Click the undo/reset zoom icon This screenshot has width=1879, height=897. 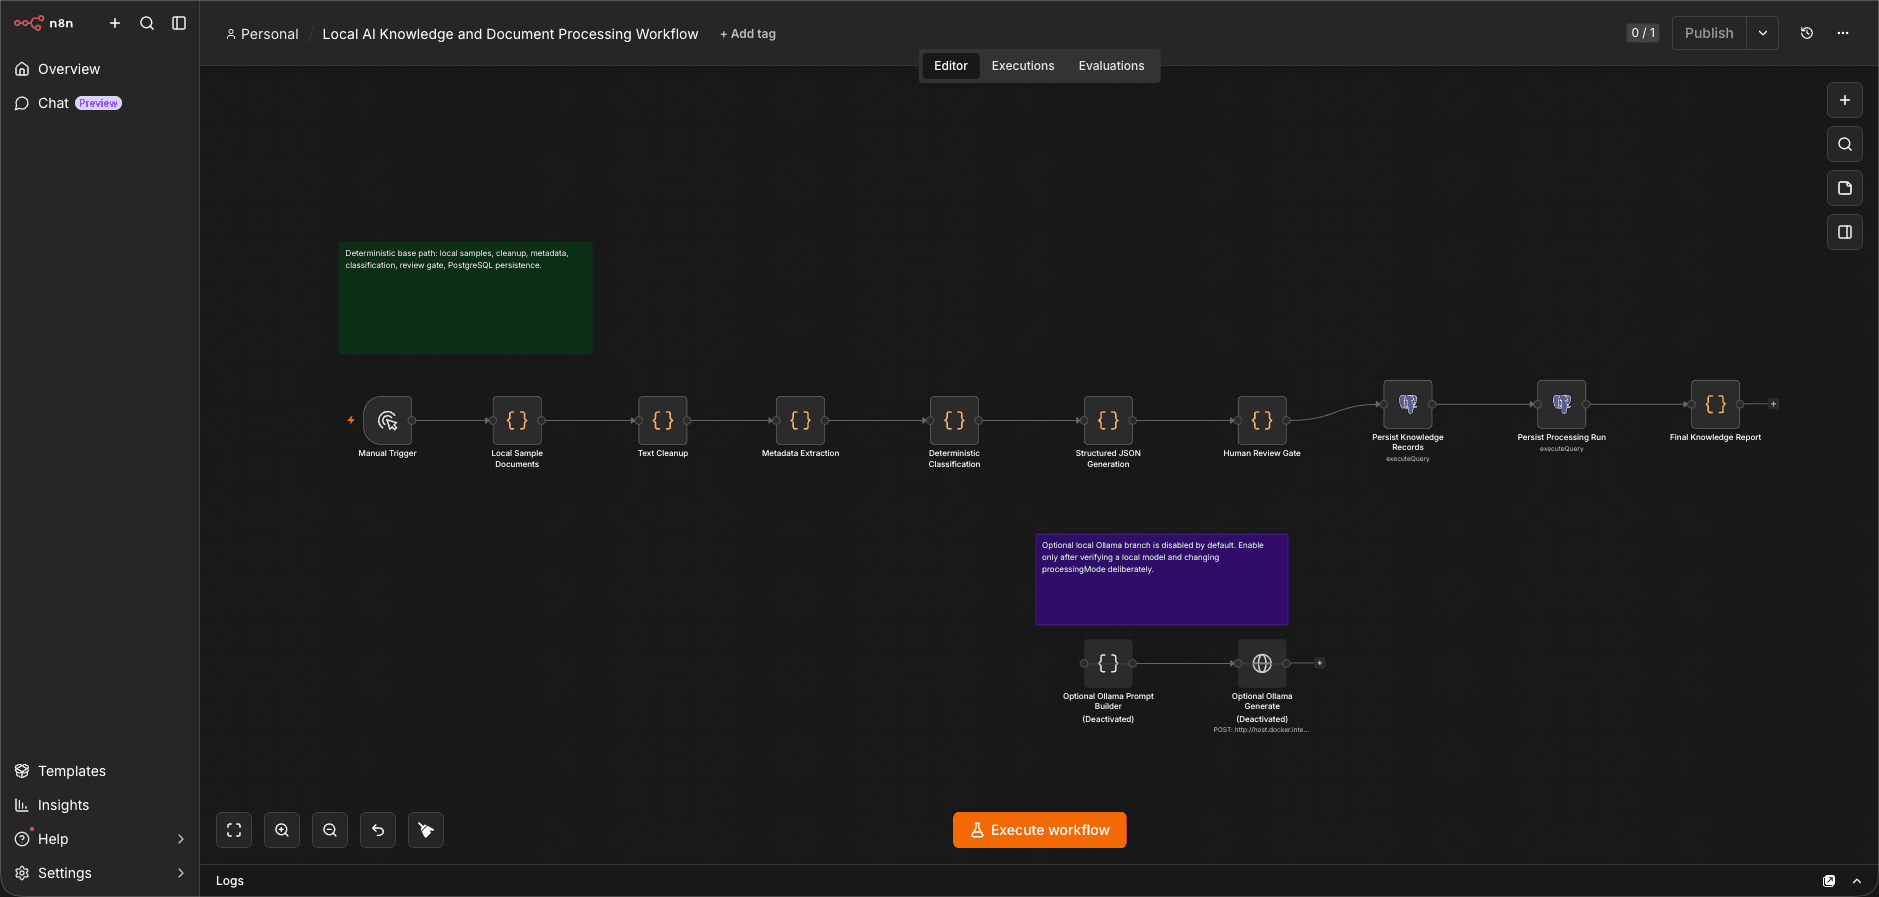378,830
